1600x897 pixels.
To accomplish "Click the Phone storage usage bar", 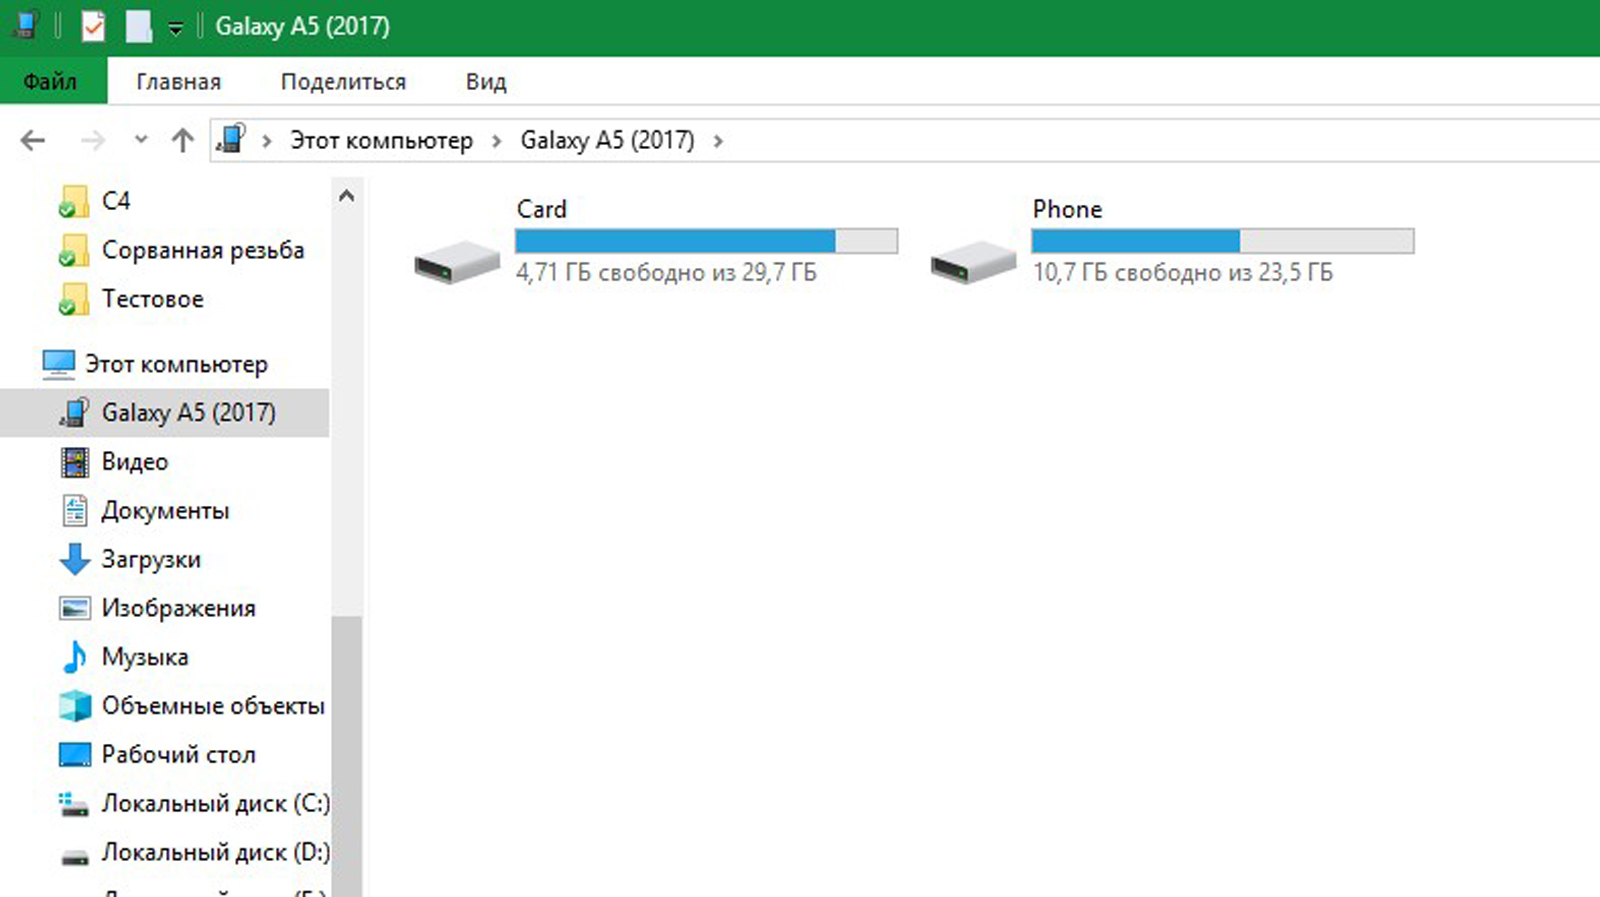I will tap(1223, 241).
